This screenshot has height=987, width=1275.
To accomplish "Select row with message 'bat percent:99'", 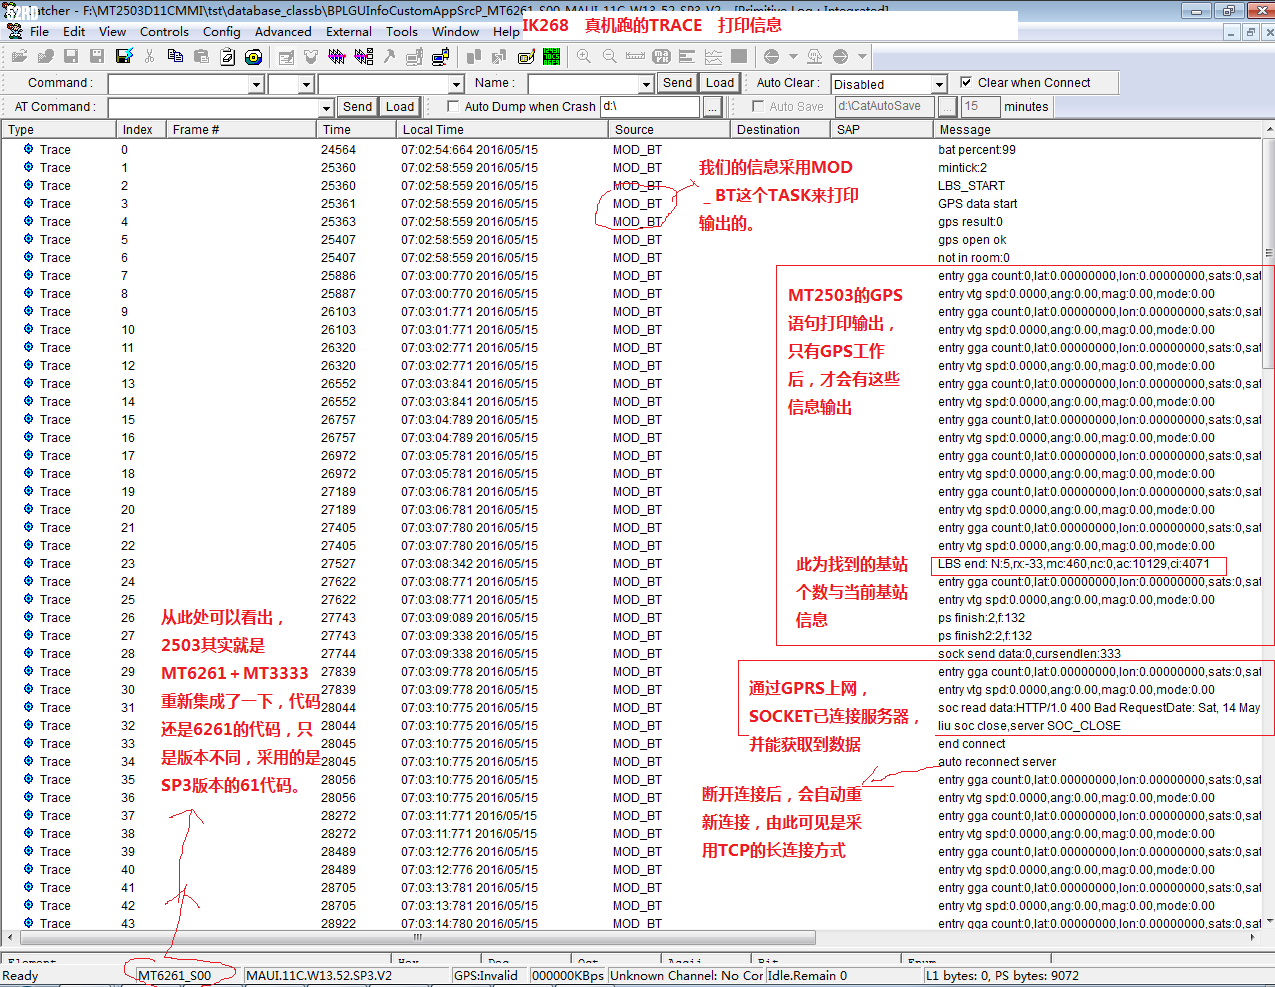I will click(630, 150).
